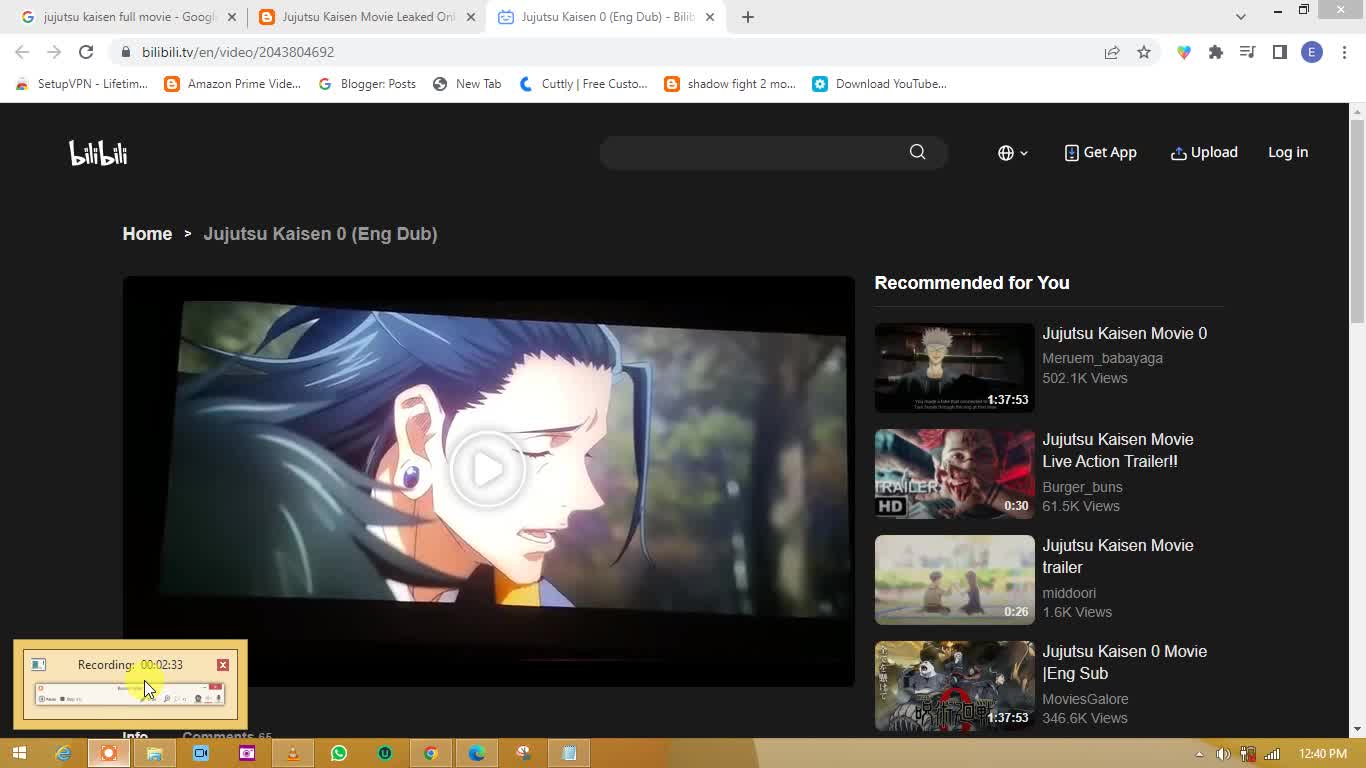The height and width of the screenshot is (768, 1366).
Task: Open the Chrome three-dot menu
Action: point(1344,52)
